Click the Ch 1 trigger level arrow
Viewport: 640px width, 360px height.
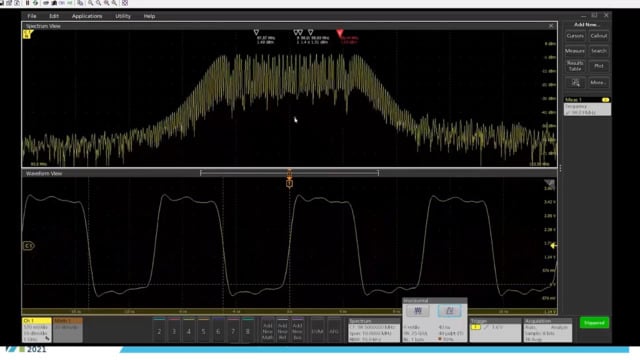point(553,246)
